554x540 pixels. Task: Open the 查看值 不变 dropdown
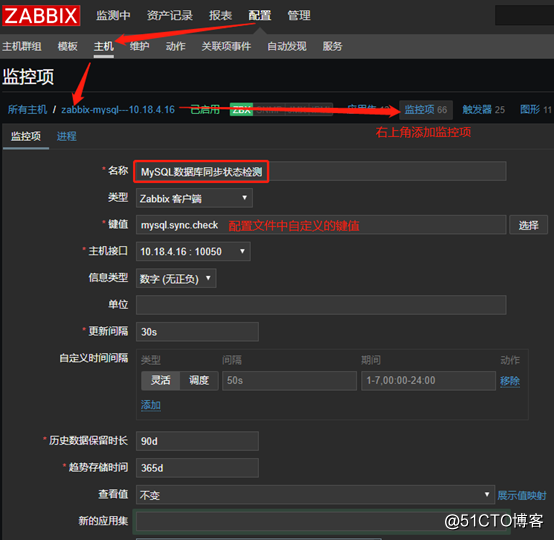[315, 495]
